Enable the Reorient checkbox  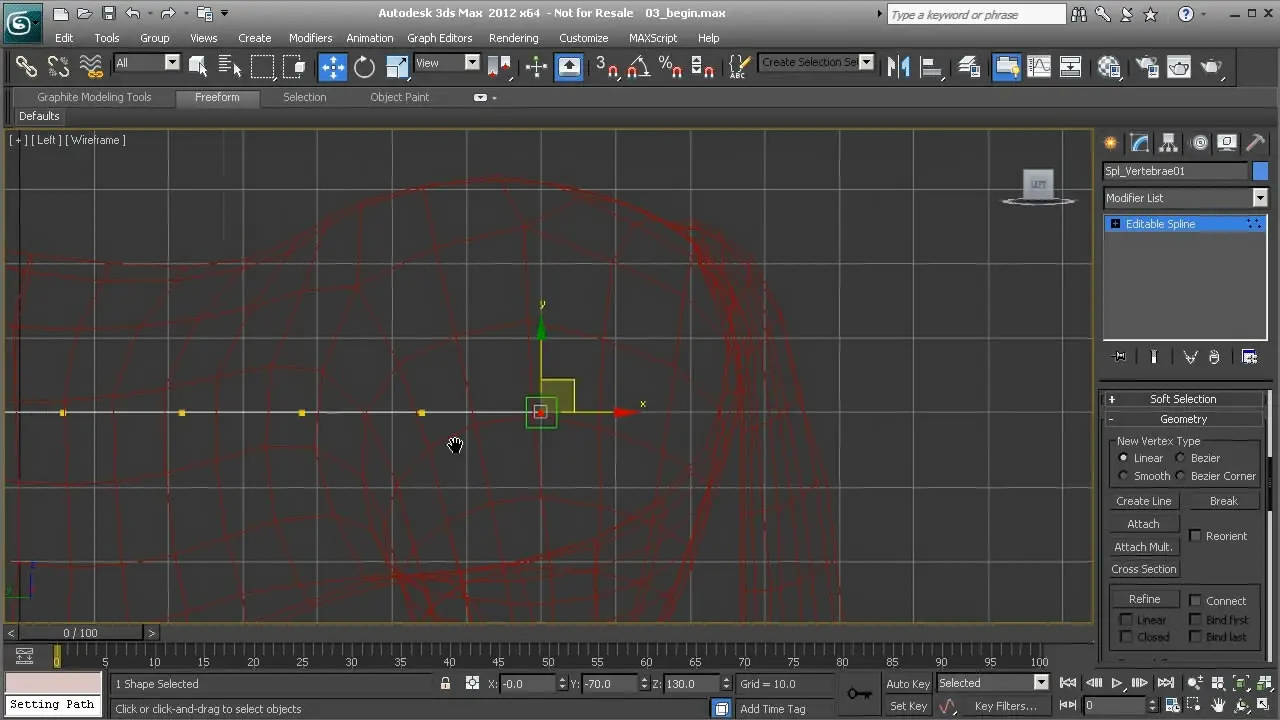(x=1195, y=536)
